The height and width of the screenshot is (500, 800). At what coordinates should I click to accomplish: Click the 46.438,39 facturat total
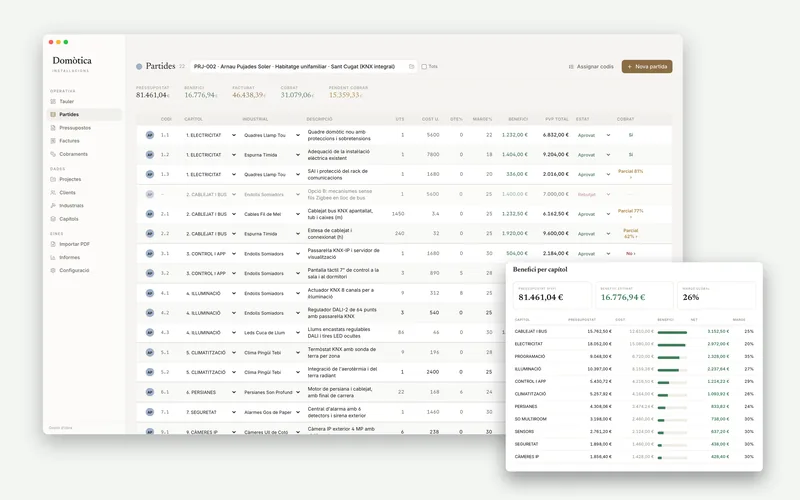(x=249, y=95)
